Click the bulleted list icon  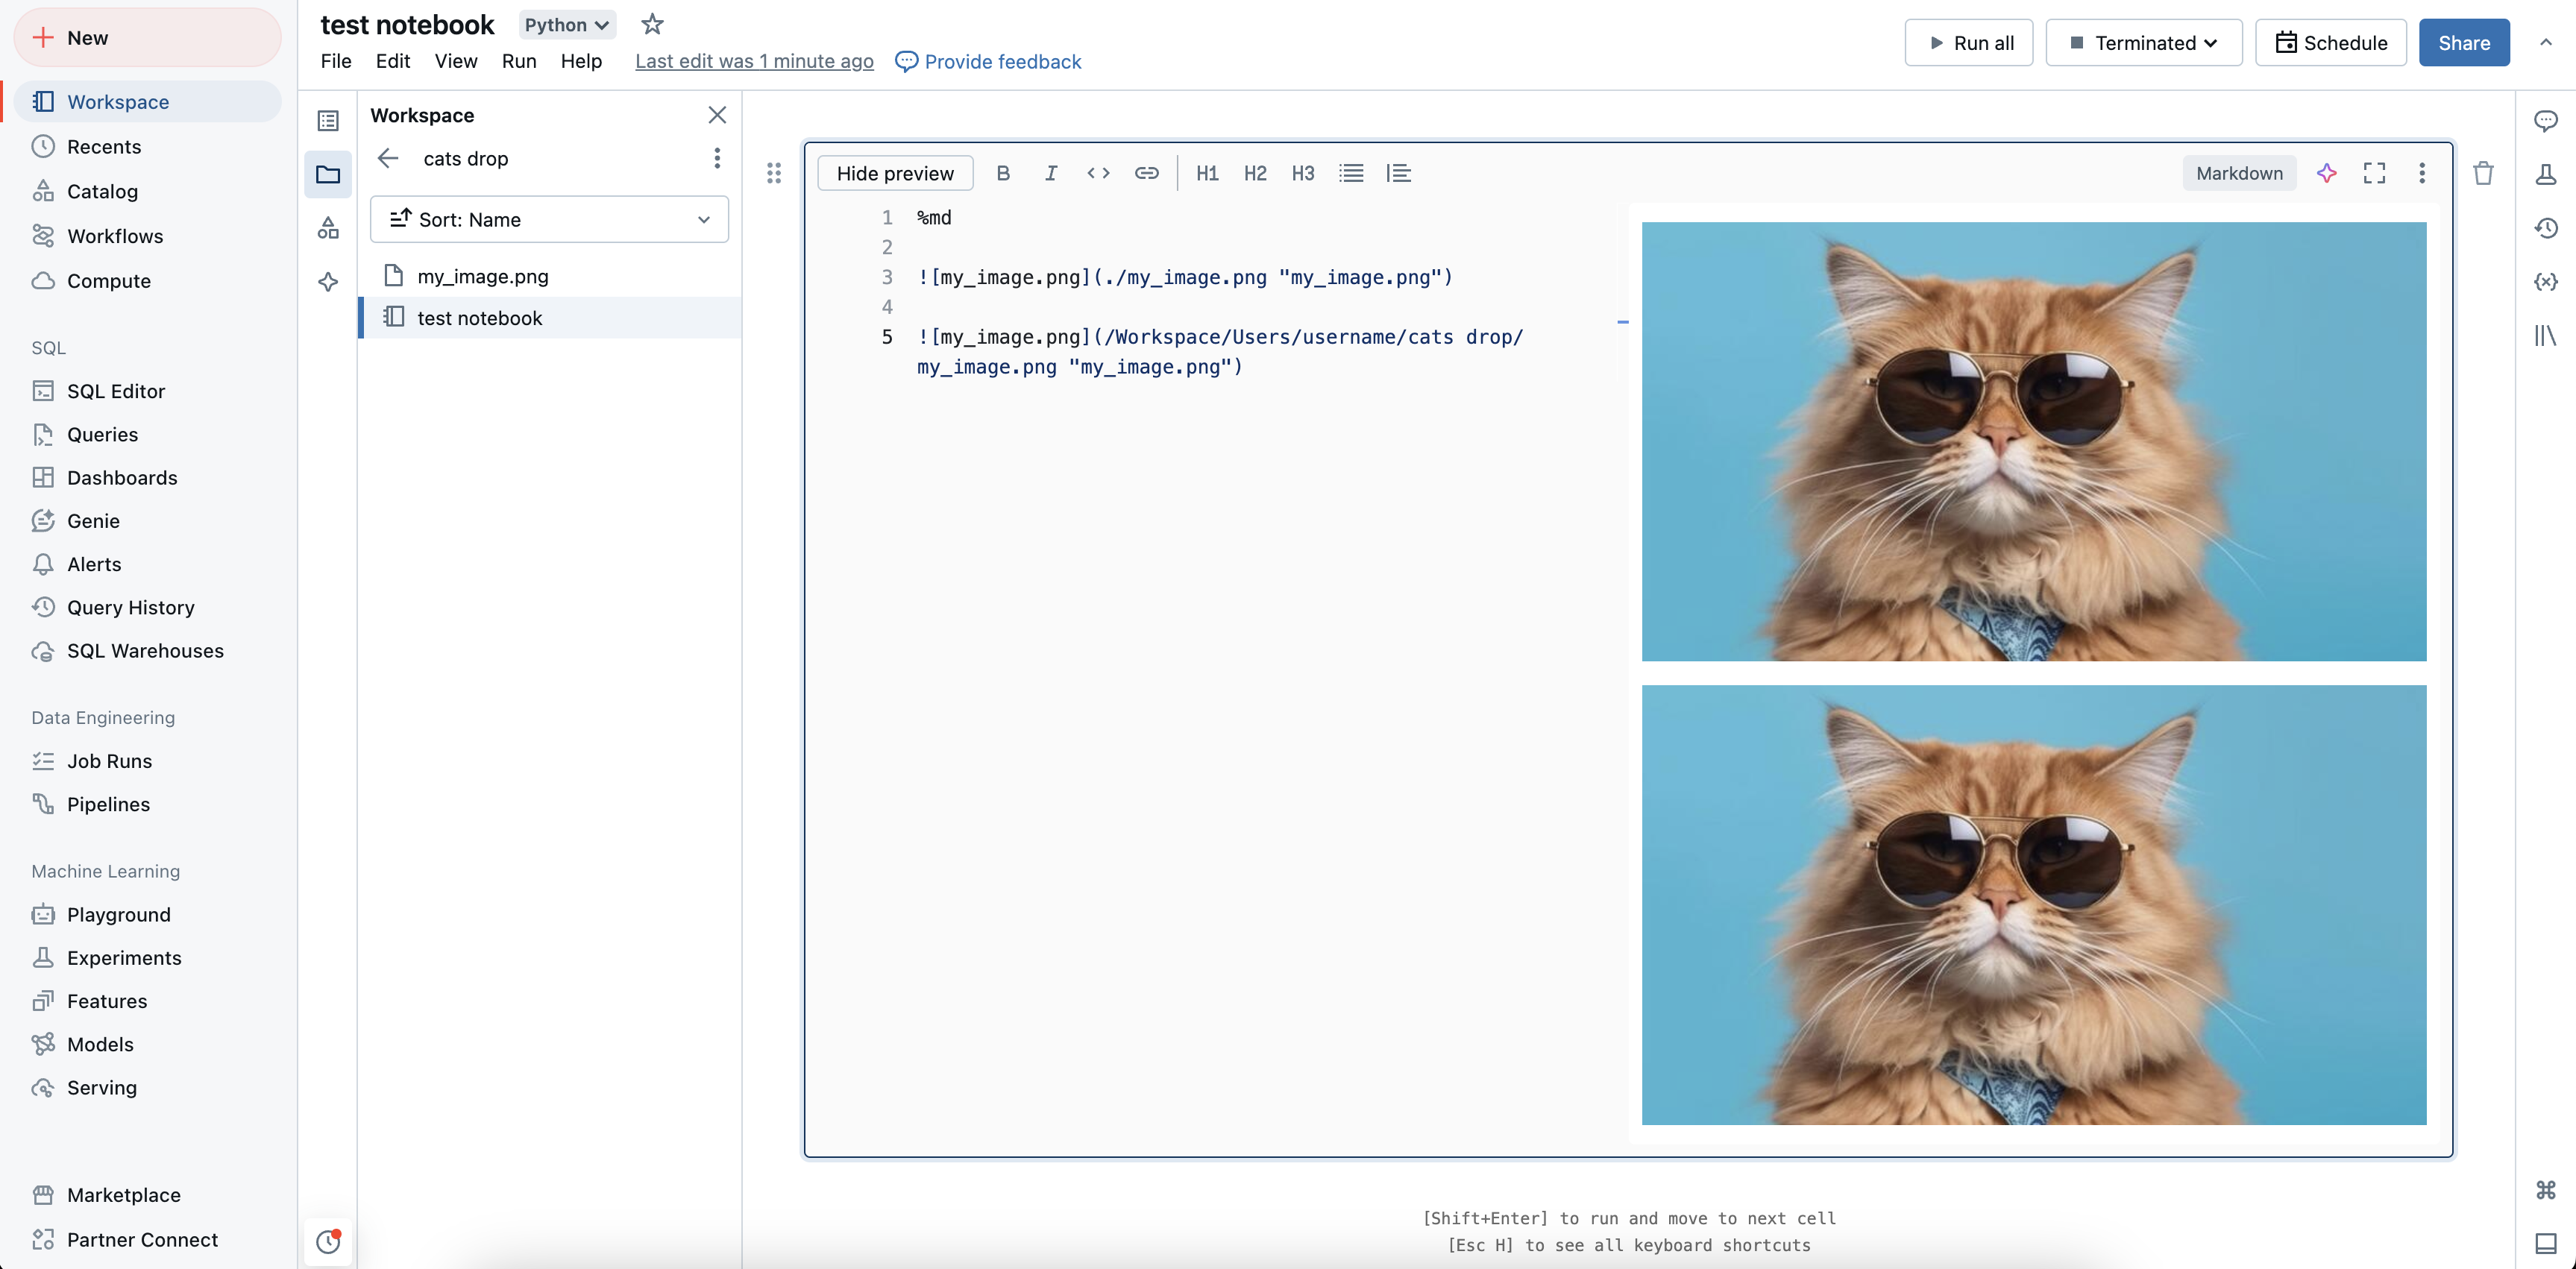[1351, 172]
